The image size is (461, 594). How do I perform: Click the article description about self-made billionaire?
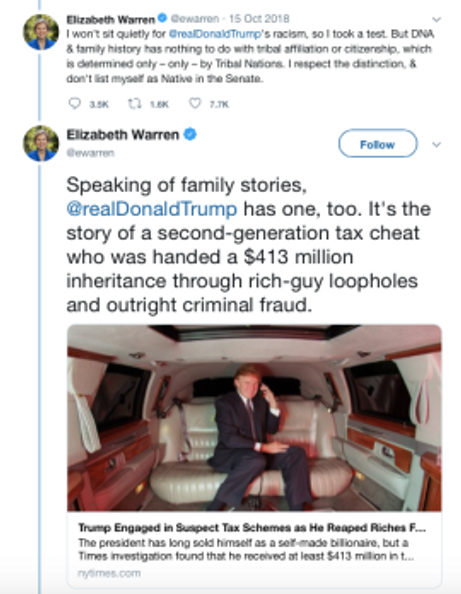click(245, 550)
